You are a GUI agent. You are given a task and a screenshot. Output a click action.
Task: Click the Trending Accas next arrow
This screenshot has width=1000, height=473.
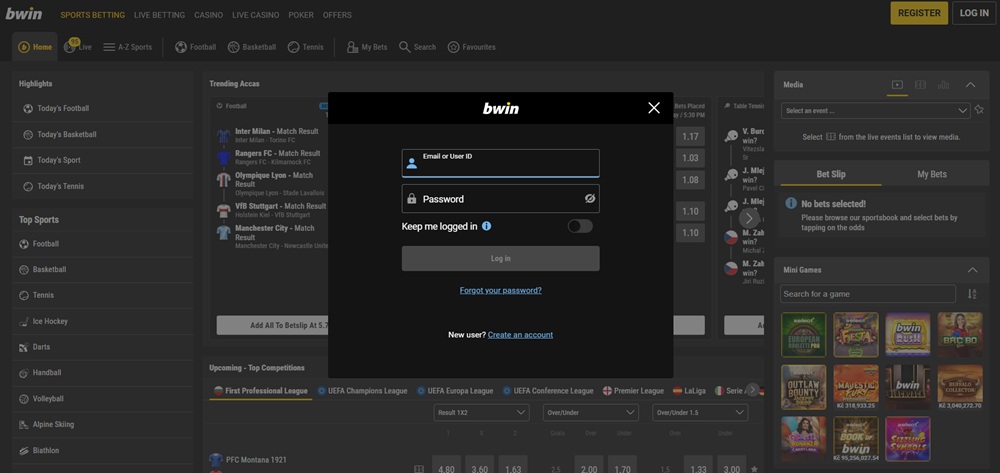(x=749, y=219)
